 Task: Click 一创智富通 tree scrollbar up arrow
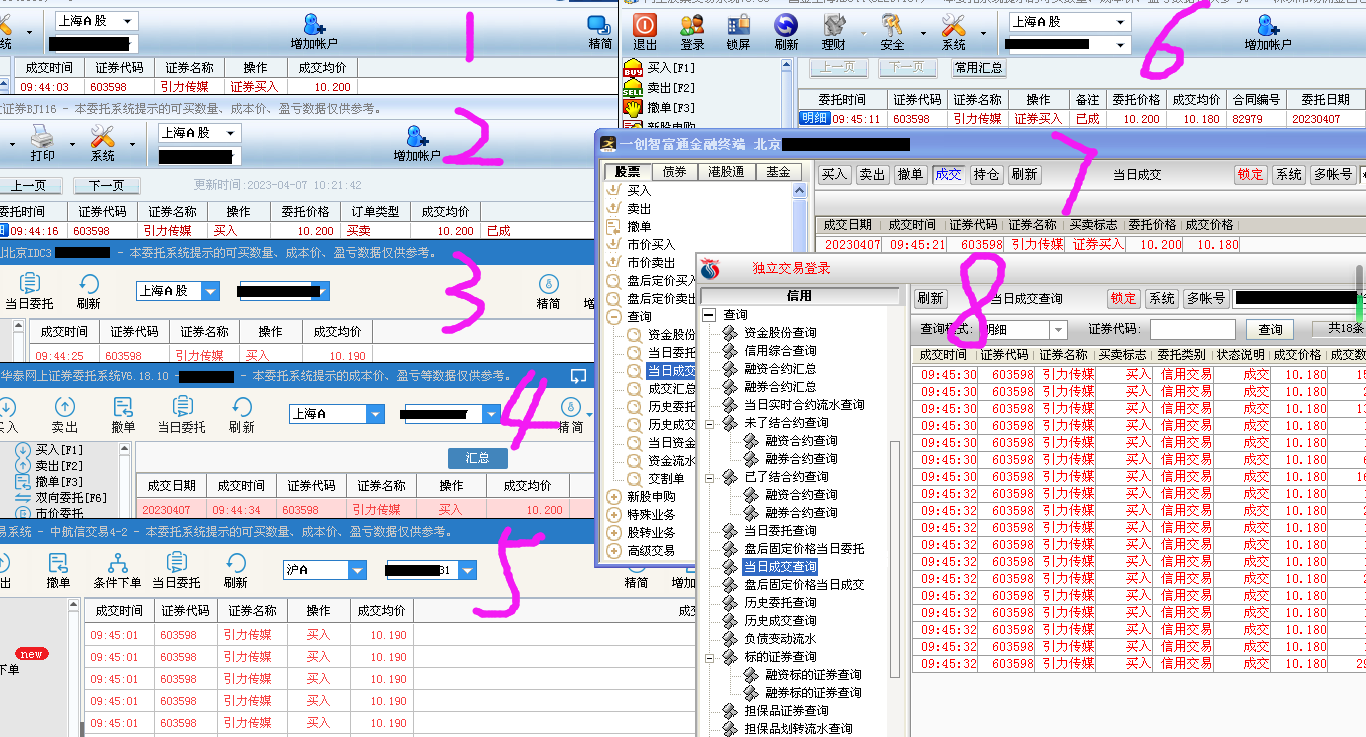coord(800,190)
